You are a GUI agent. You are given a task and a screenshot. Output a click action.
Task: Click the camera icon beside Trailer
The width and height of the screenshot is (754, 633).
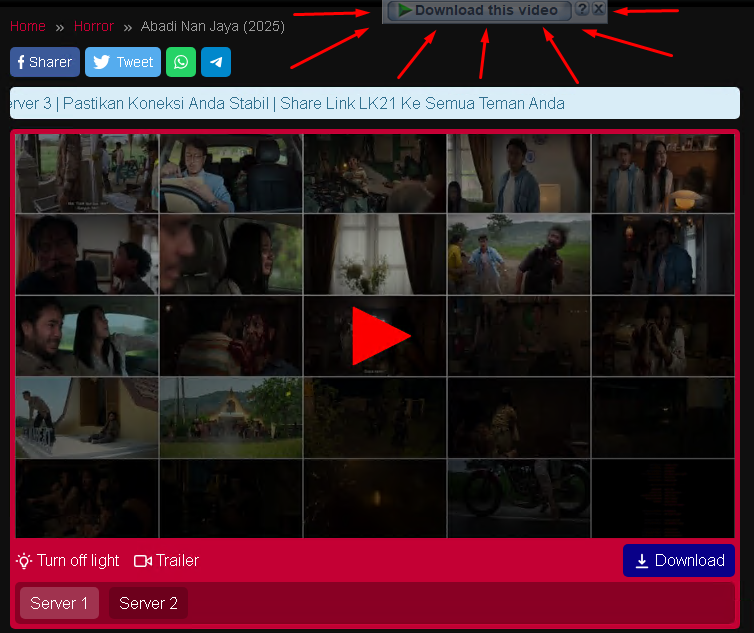point(143,561)
